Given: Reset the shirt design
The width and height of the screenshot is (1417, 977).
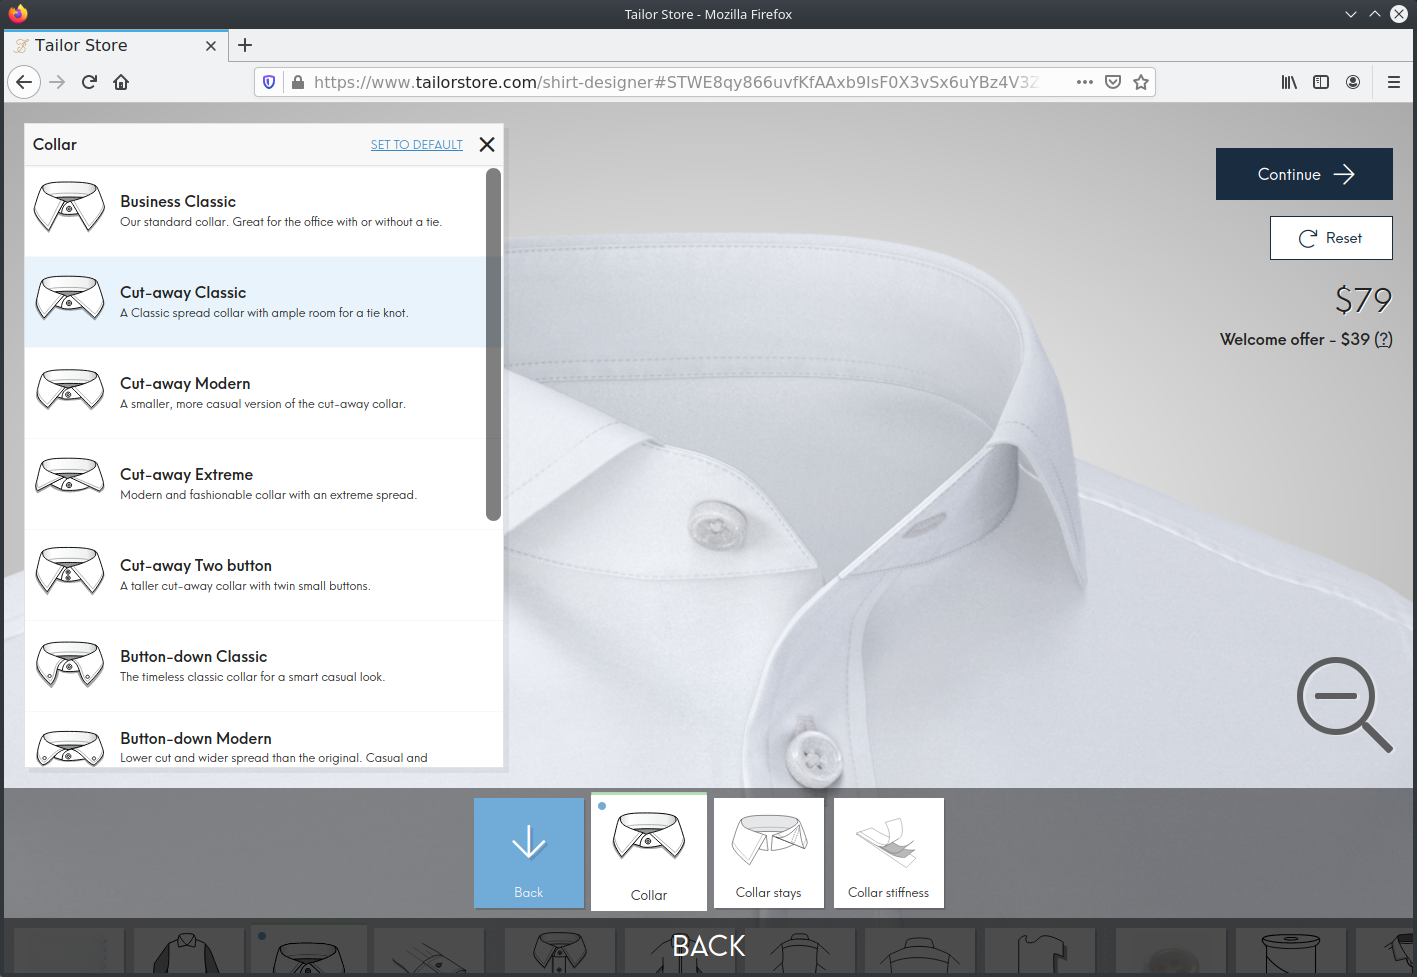Looking at the screenshot, I should (x=1331, y=238).
